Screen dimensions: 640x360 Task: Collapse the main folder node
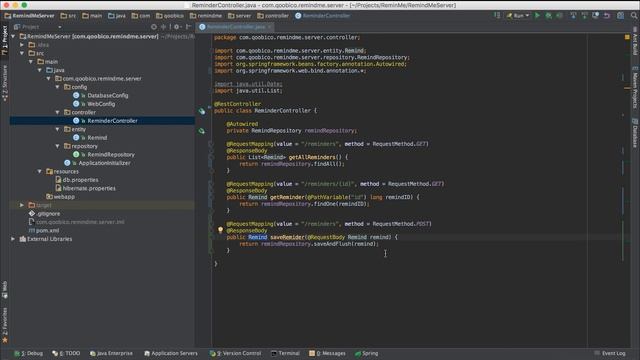31,62
